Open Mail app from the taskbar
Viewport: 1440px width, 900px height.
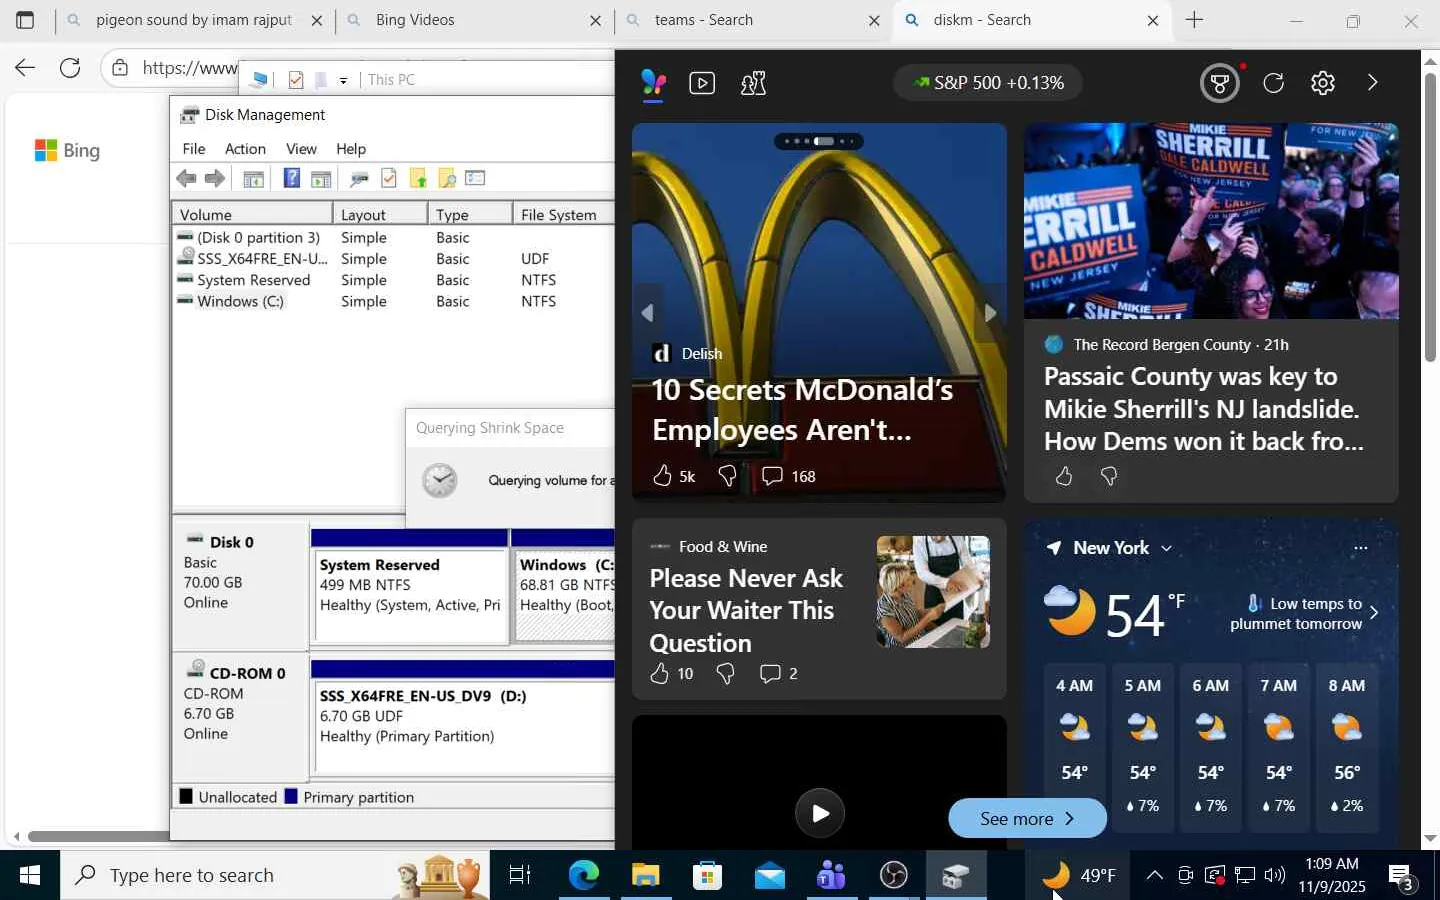pos(769,876)
